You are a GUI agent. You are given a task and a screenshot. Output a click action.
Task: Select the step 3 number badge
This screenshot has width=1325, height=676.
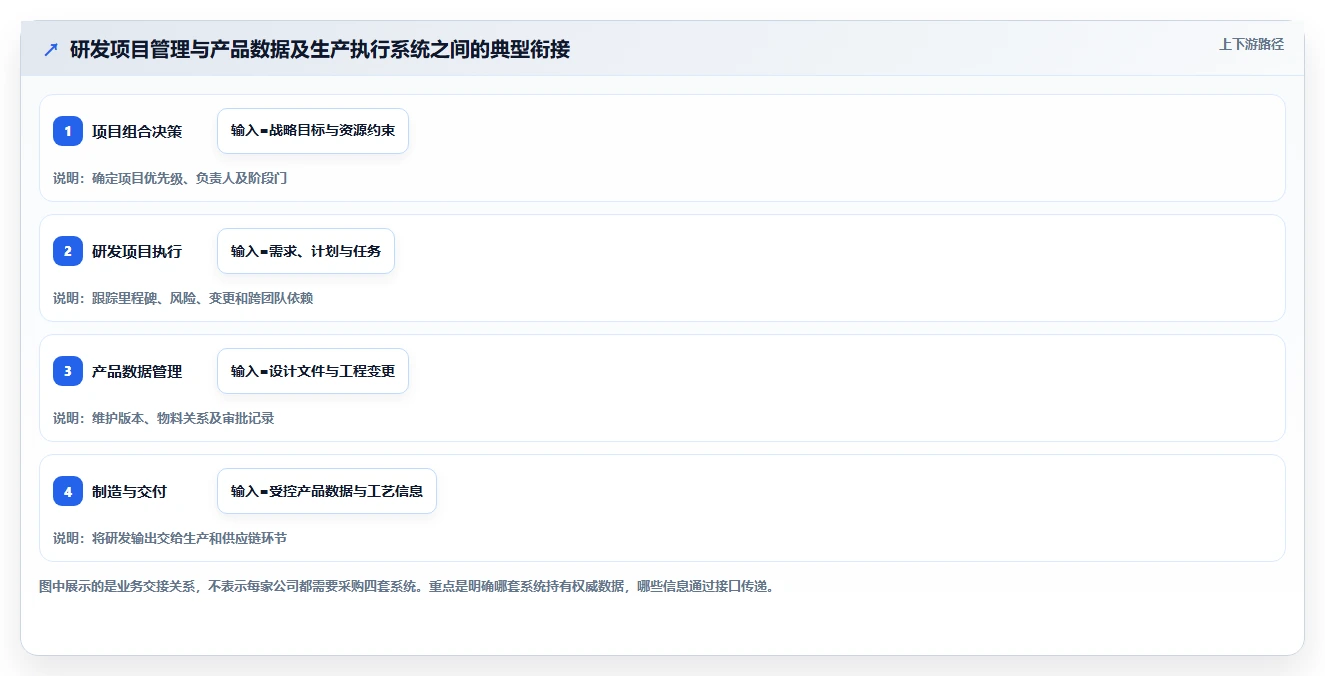click(68, 371)
